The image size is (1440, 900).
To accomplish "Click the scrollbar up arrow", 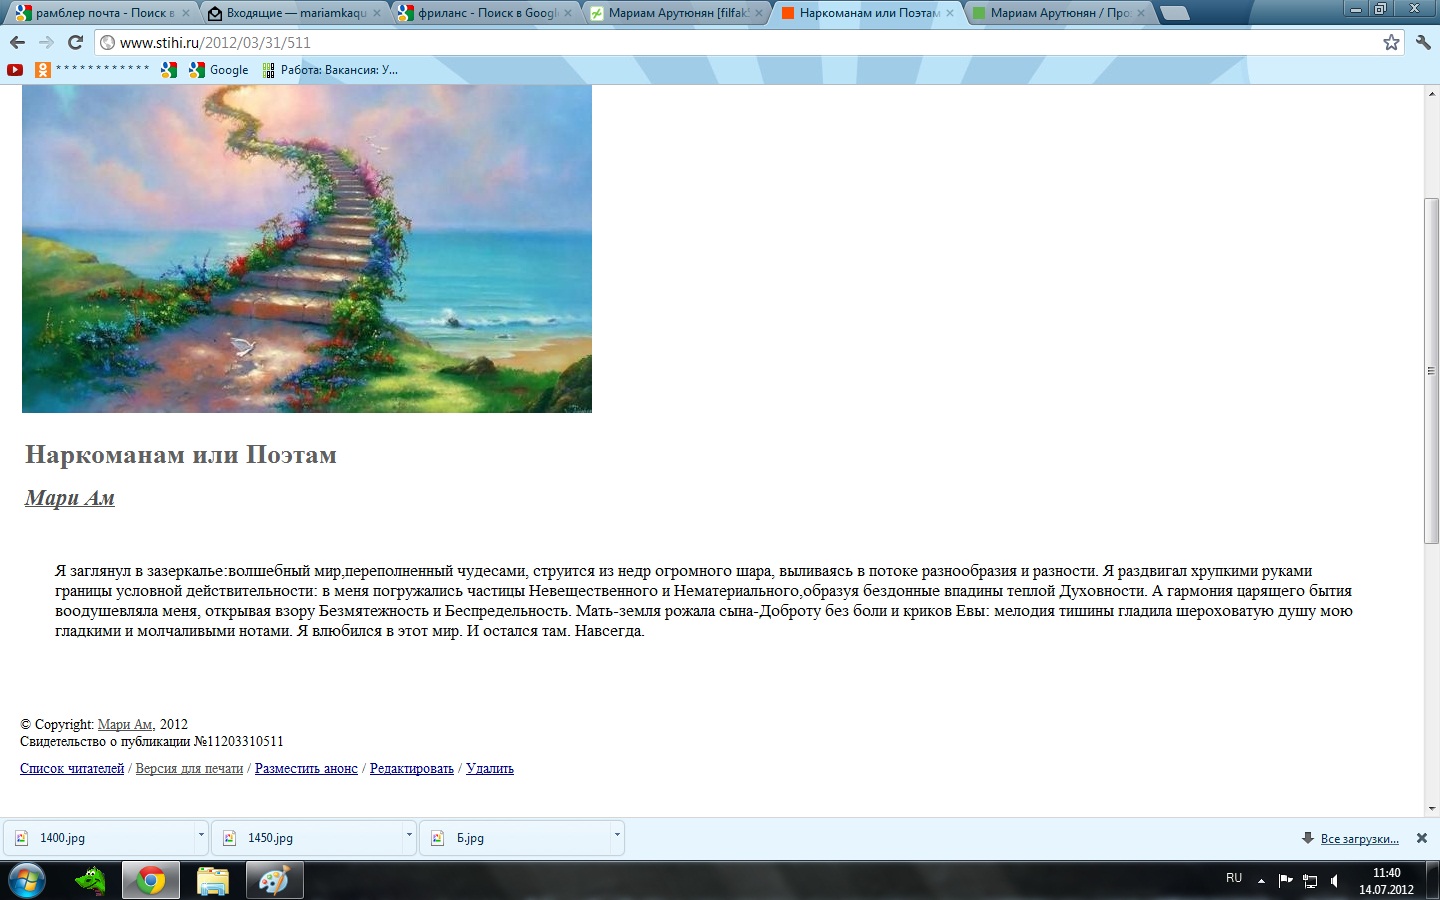I will click(x=1431, y=94).
